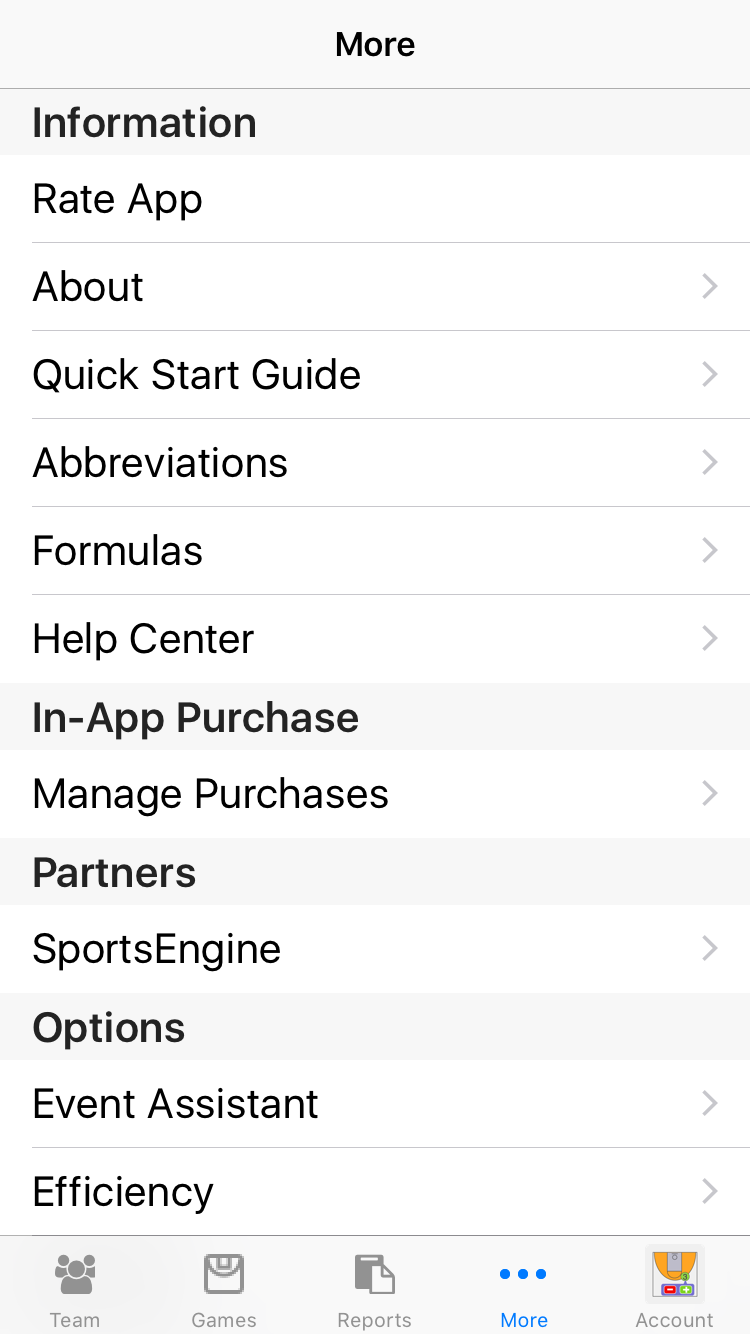750x1334 pixels.
Task: Open the Team tab icon
Action: (75, 1275)
